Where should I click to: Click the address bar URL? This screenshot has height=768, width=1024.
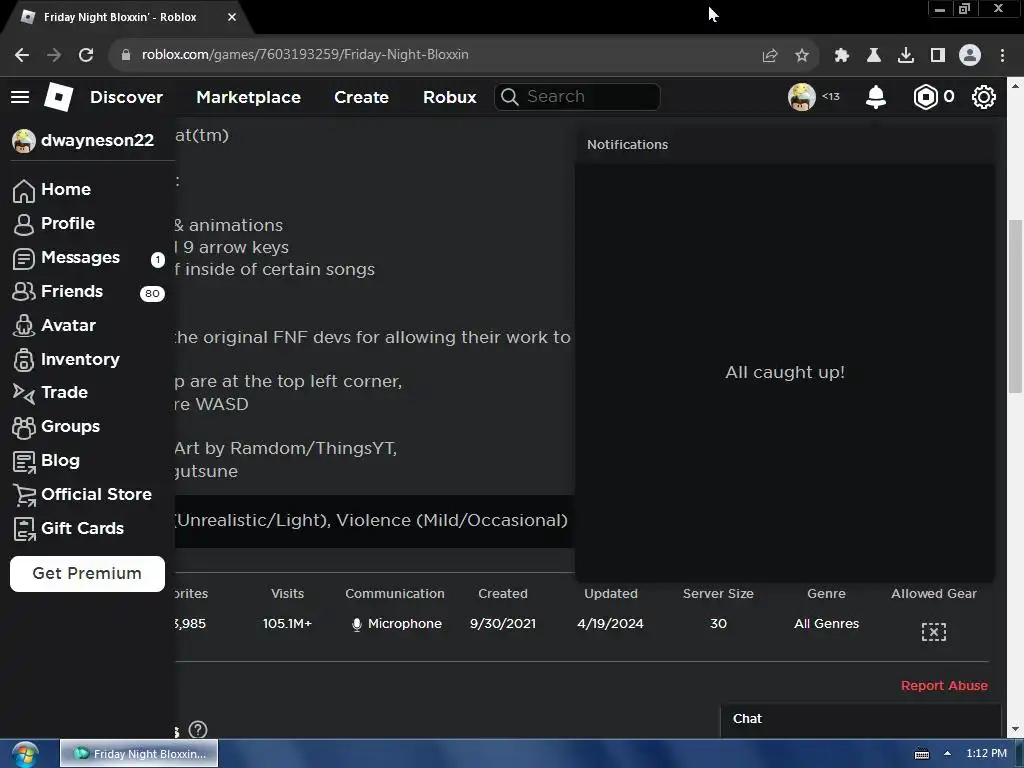[x=305, y=55]
